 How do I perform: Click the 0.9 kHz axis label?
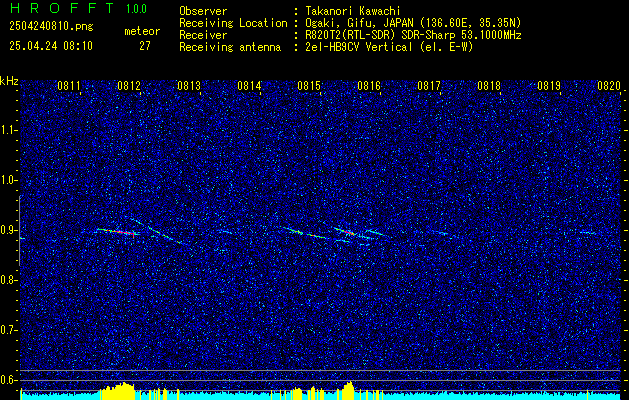click(x=9, y=230)
